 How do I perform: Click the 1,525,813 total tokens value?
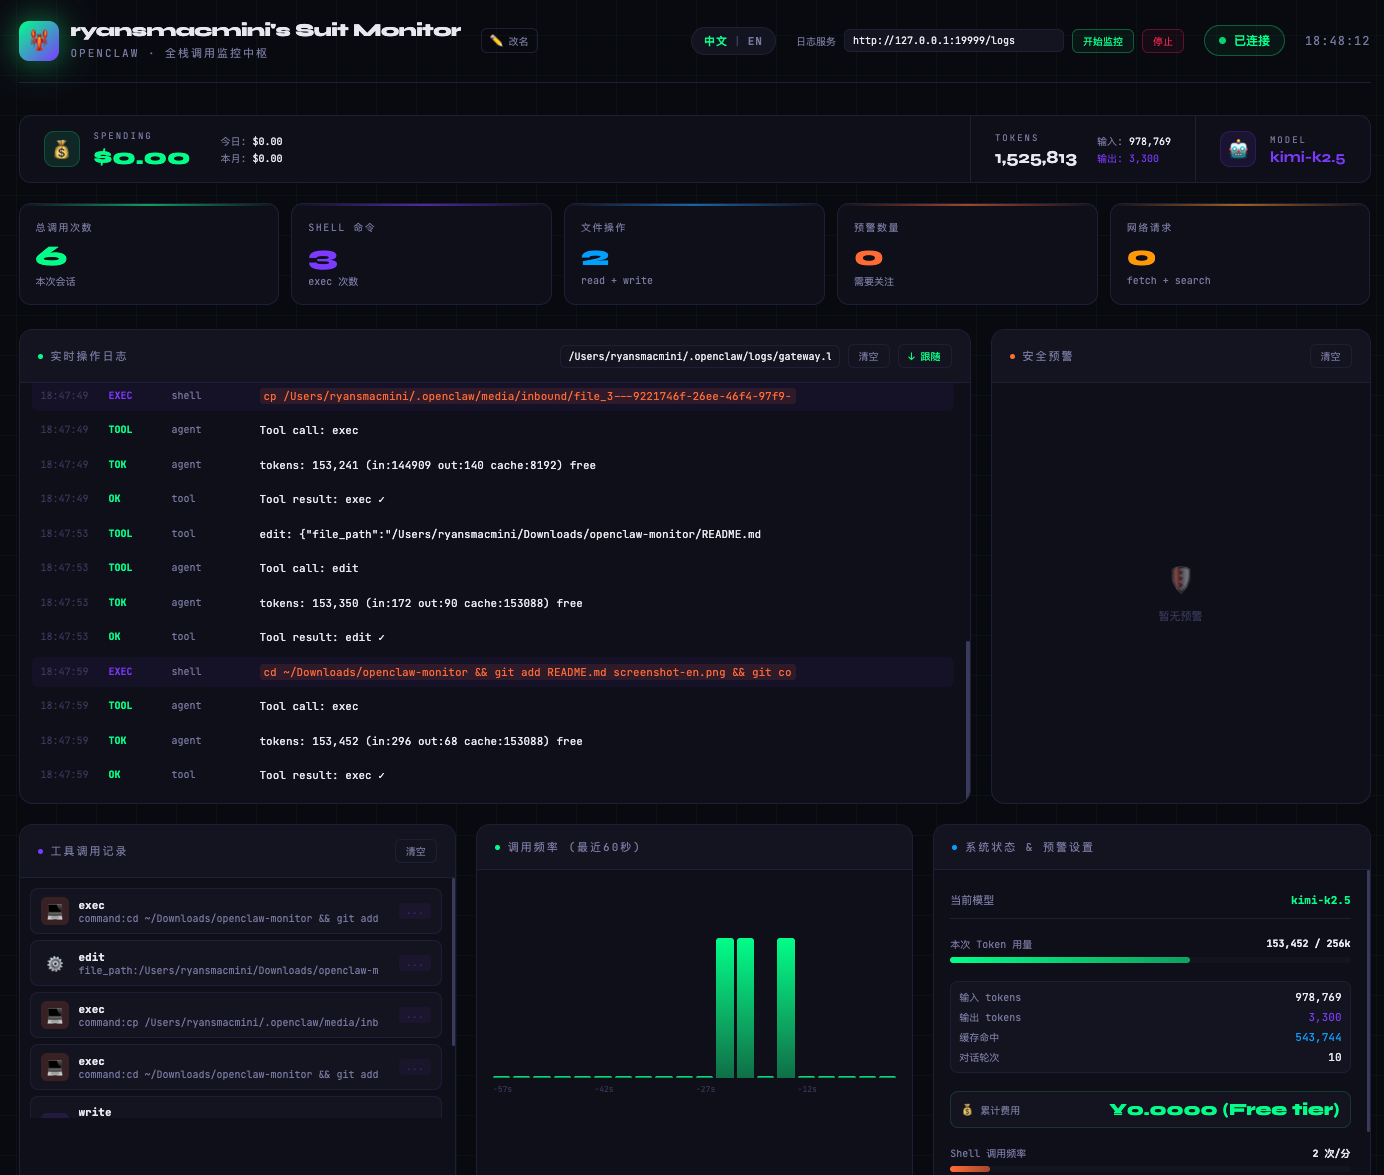coord(1035,158)
